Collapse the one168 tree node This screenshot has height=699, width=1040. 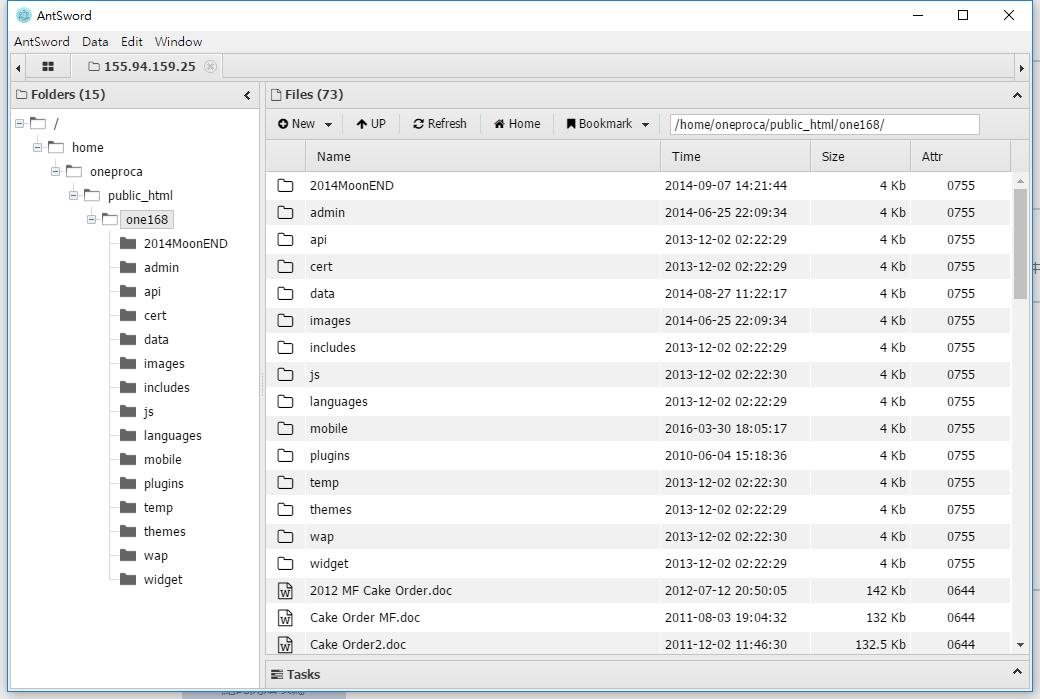[x=92, y=219]
